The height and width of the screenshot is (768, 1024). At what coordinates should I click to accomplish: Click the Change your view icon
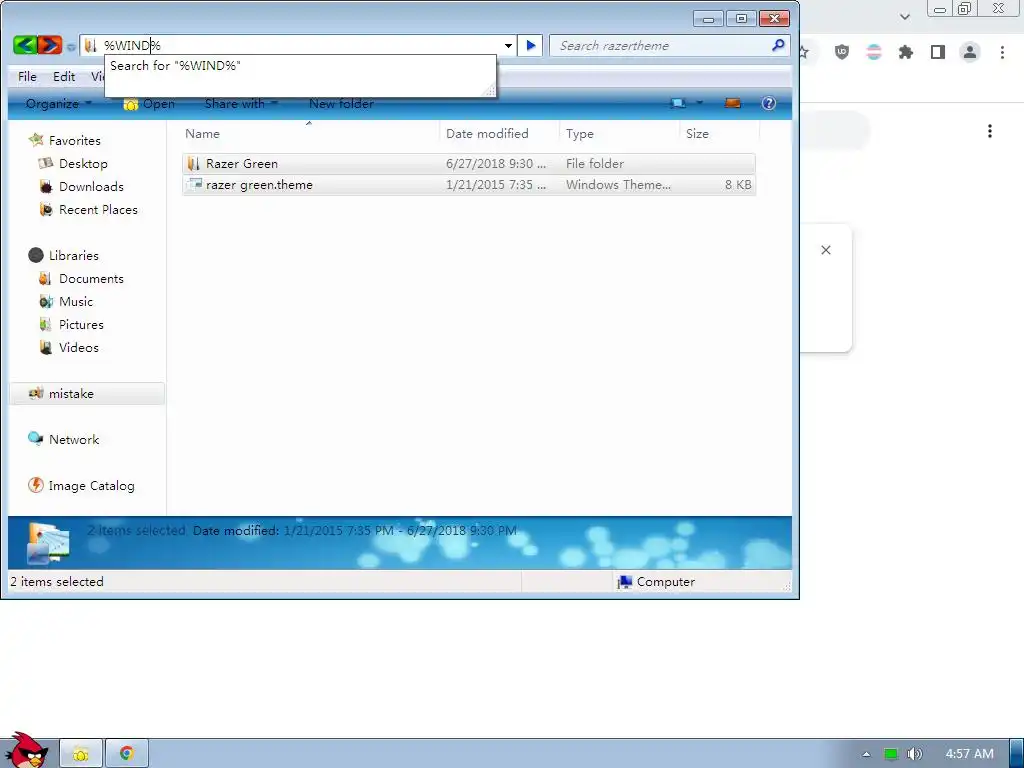[x=679, y=103]
